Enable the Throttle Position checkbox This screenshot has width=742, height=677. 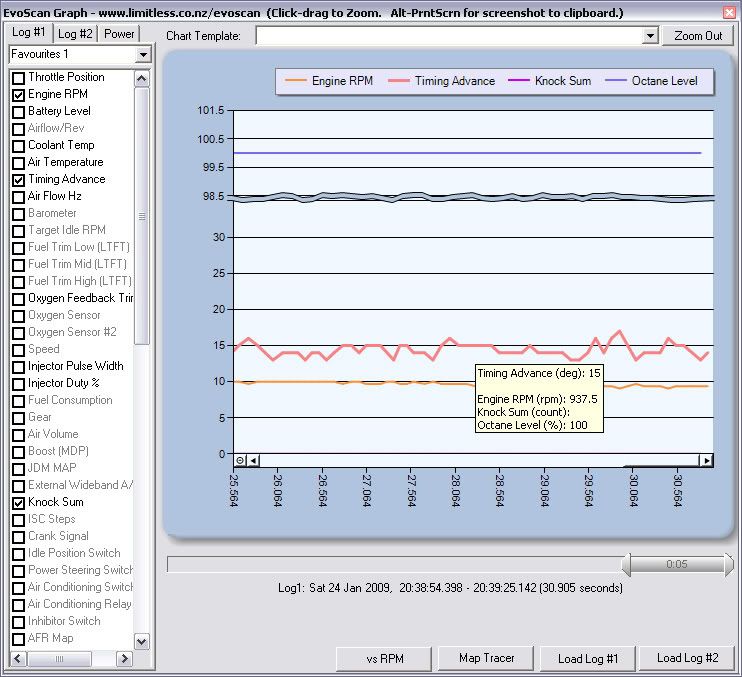[18, 78]
